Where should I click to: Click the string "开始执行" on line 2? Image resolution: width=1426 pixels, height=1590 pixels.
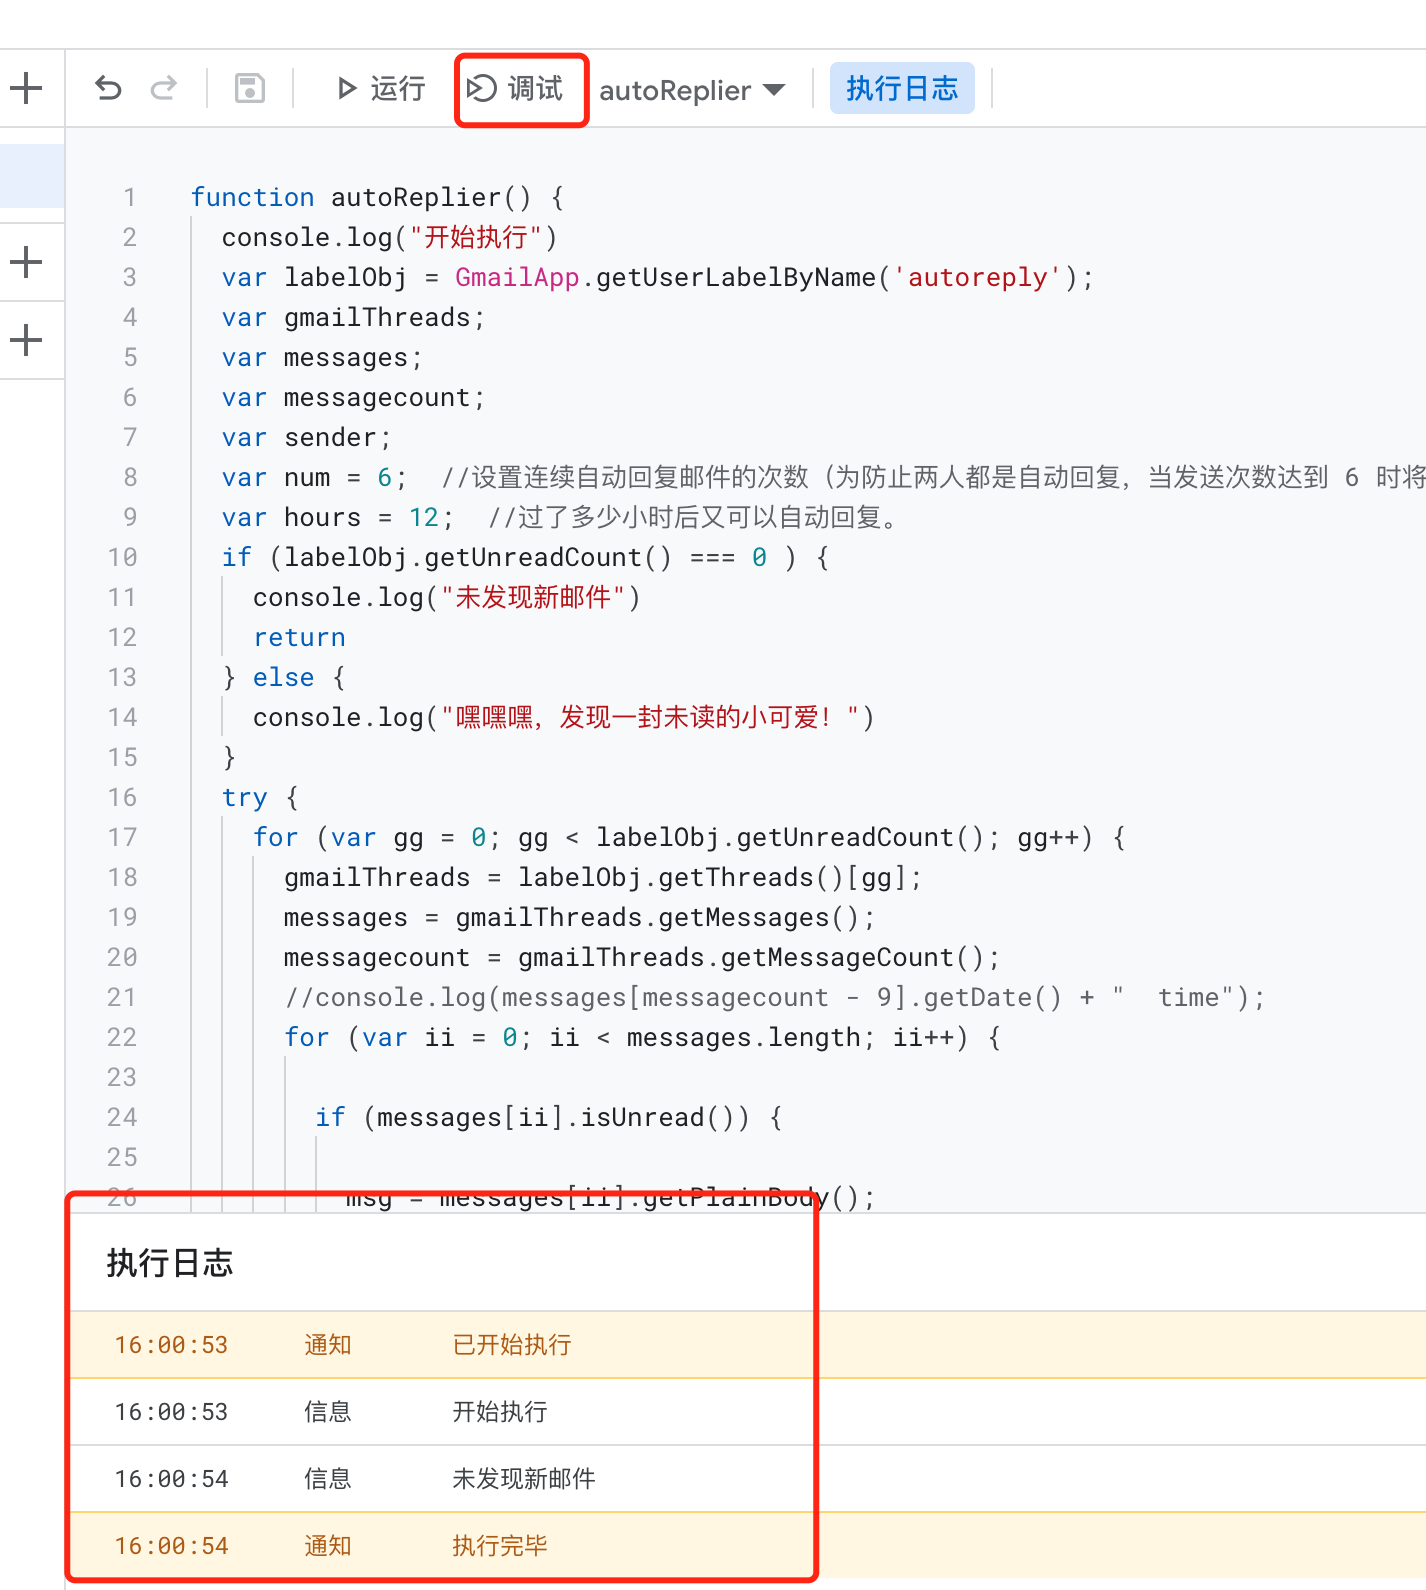point(476,237)
